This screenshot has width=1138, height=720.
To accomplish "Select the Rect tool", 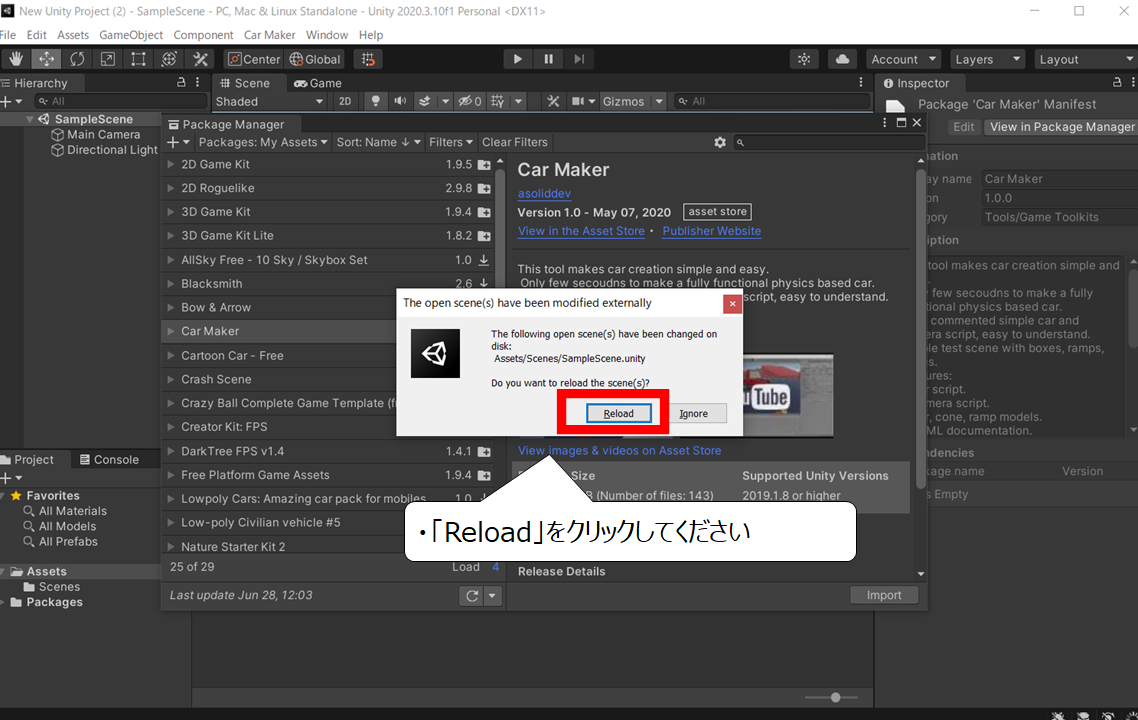I will pos(138,60).
